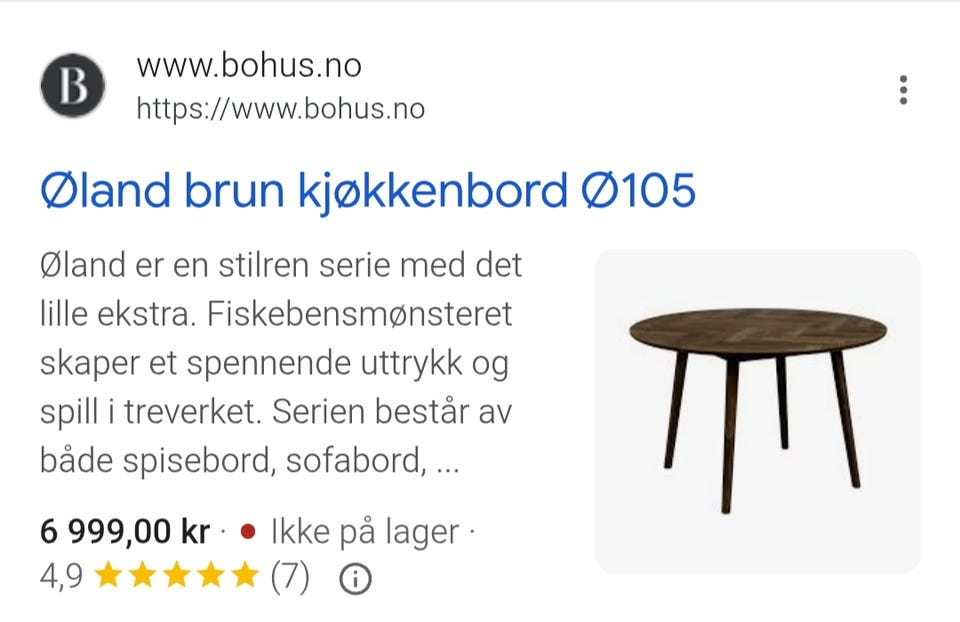This screenshot has height=622, width=960.
Task: Open the three-dot more options menu
Action: (903, 90)
